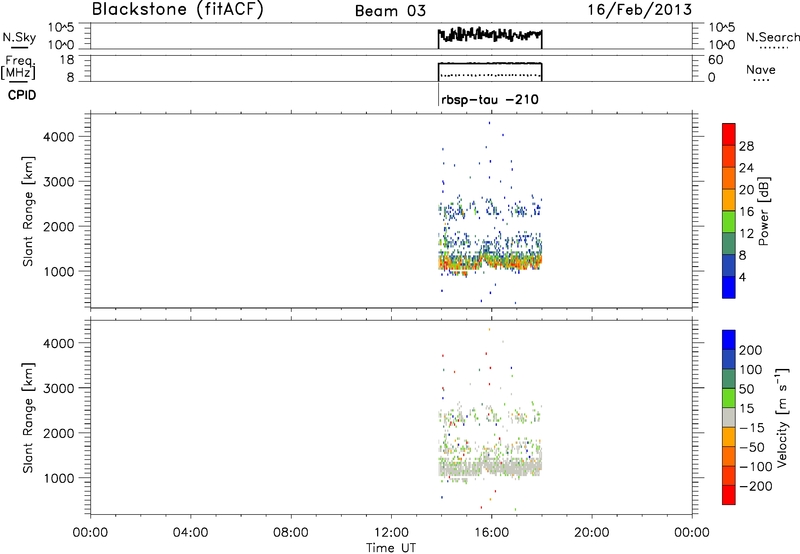Screen dimensions: 800x554
Task: Select the "N.Sky" legend label
Action: click(19, 37)
